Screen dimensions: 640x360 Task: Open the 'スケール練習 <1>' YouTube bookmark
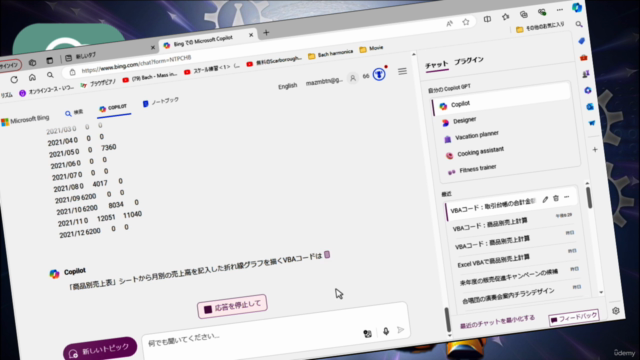pos(211,69)
